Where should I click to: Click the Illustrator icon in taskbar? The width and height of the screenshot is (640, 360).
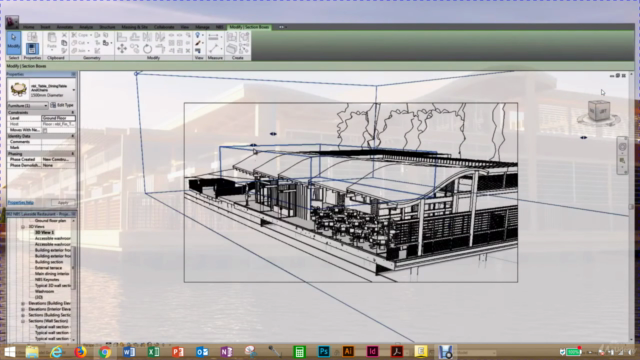click(348, 351)
